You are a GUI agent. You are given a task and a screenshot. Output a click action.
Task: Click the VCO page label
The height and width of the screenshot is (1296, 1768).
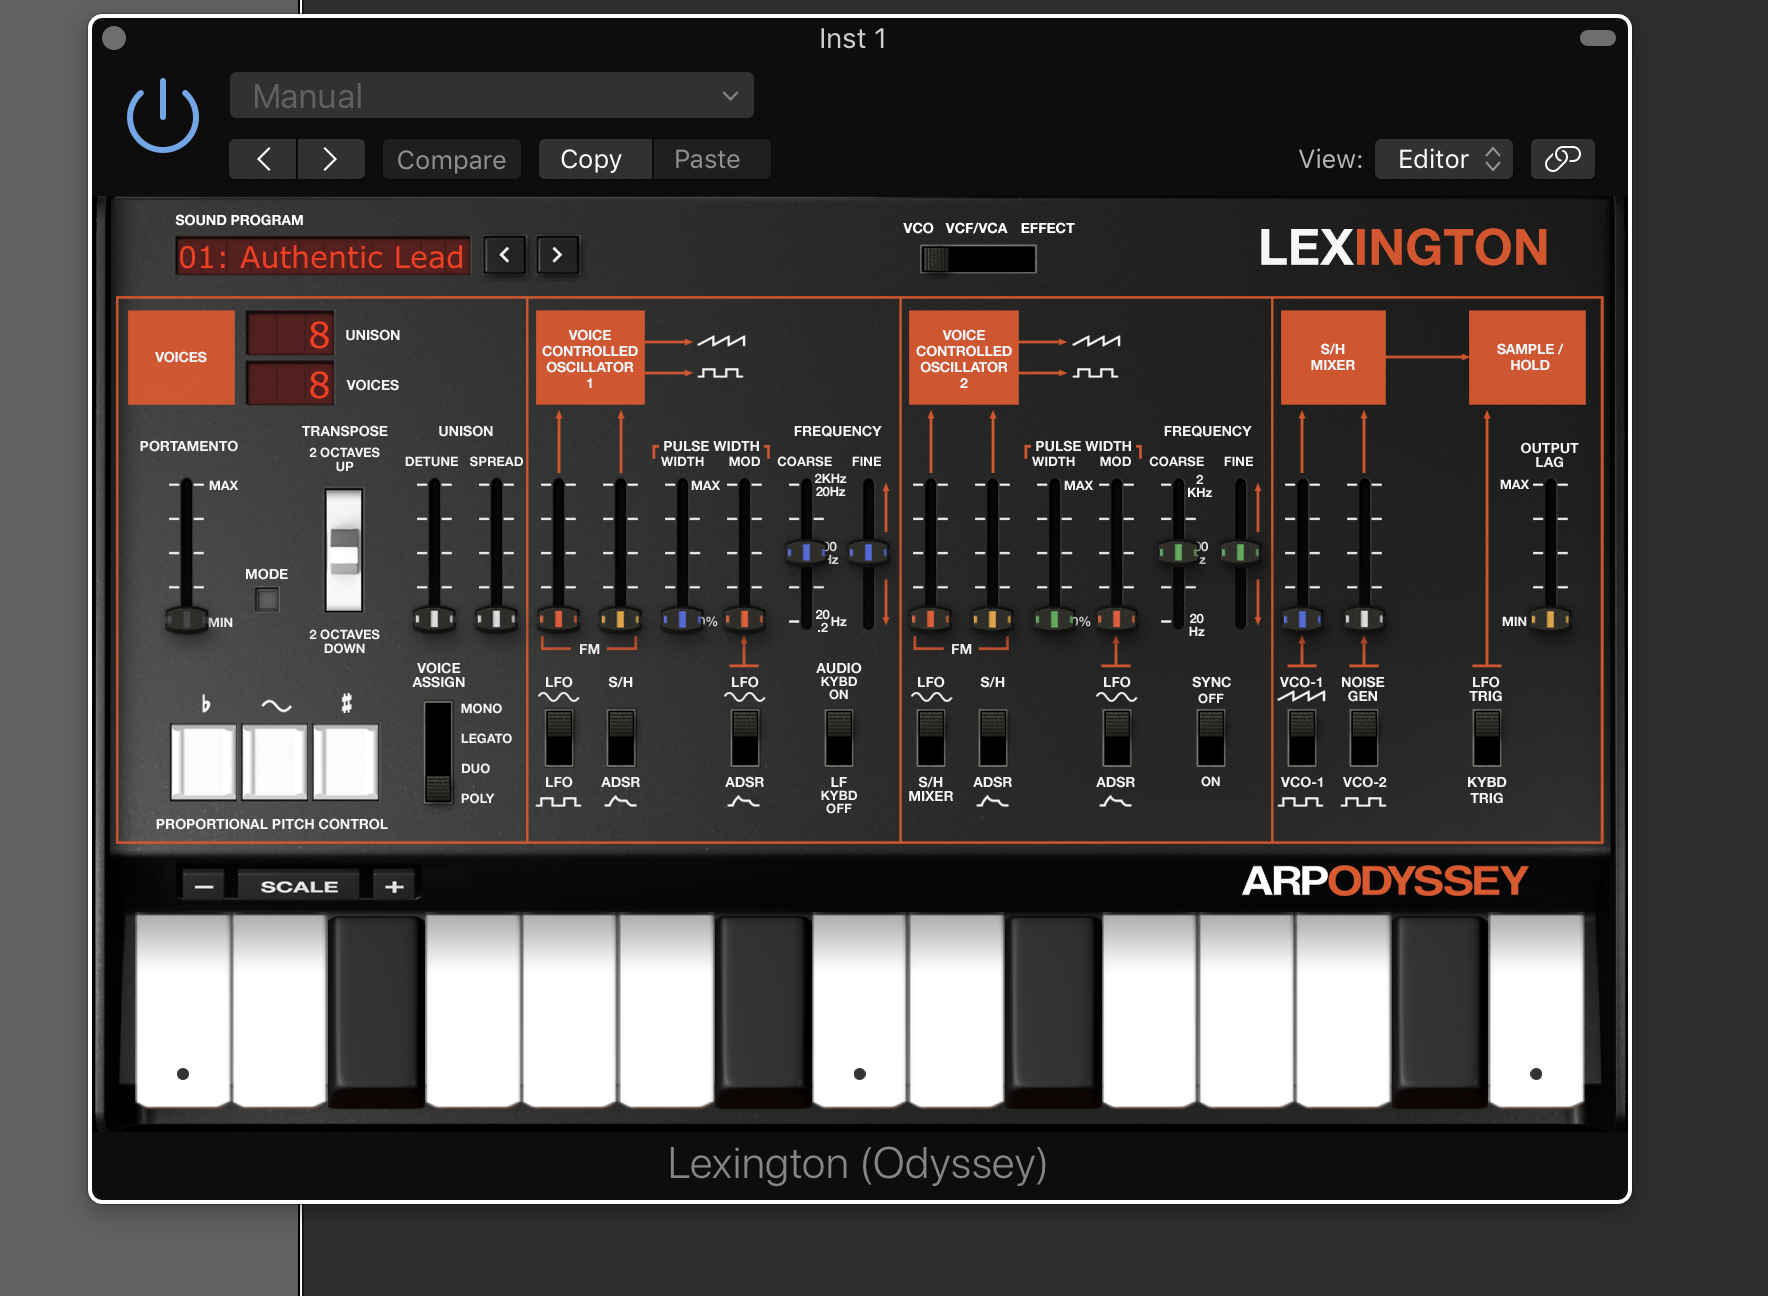tap(918, 228)
